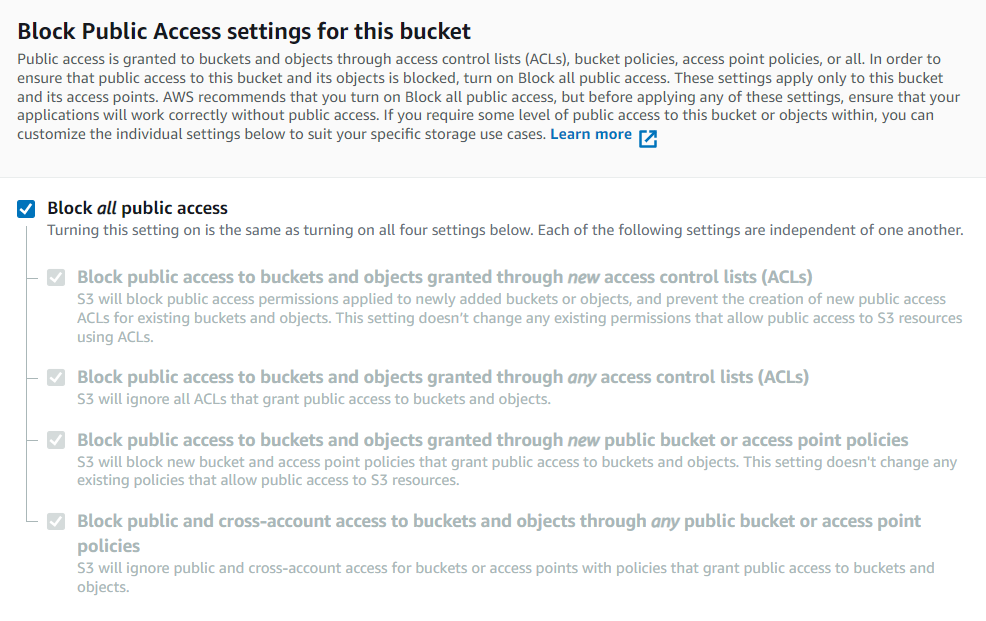Click the label about new access control lists

tap(444, 277)
